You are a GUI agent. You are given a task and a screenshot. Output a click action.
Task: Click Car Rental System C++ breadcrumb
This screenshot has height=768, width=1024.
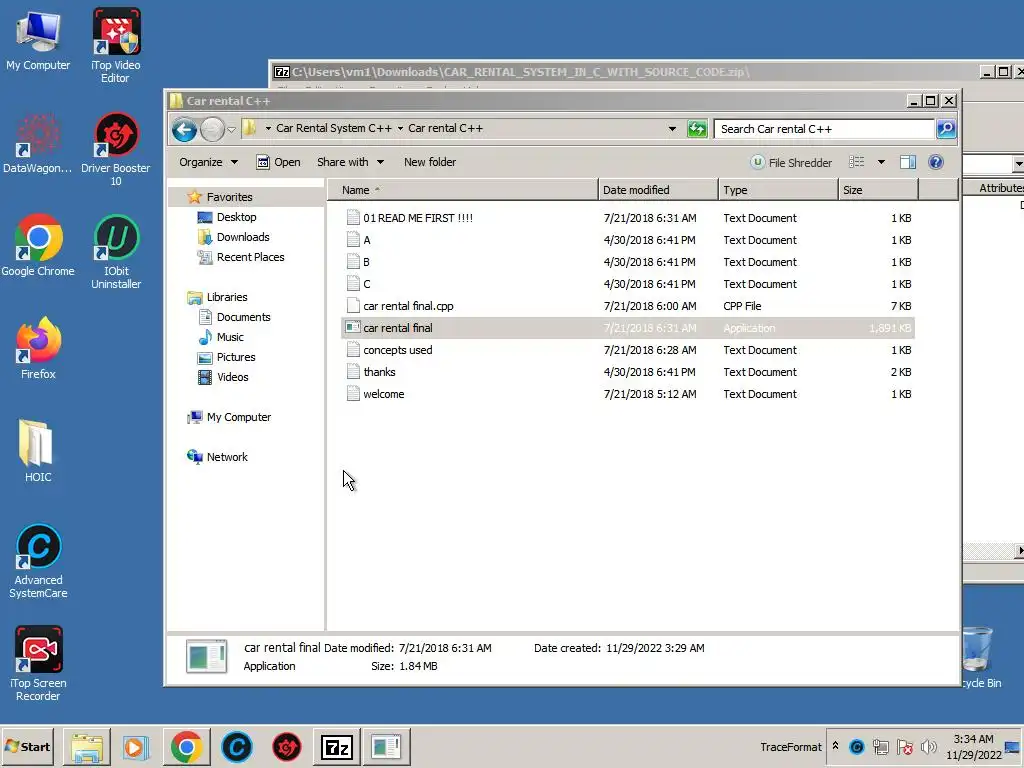(x=334, y=128)
